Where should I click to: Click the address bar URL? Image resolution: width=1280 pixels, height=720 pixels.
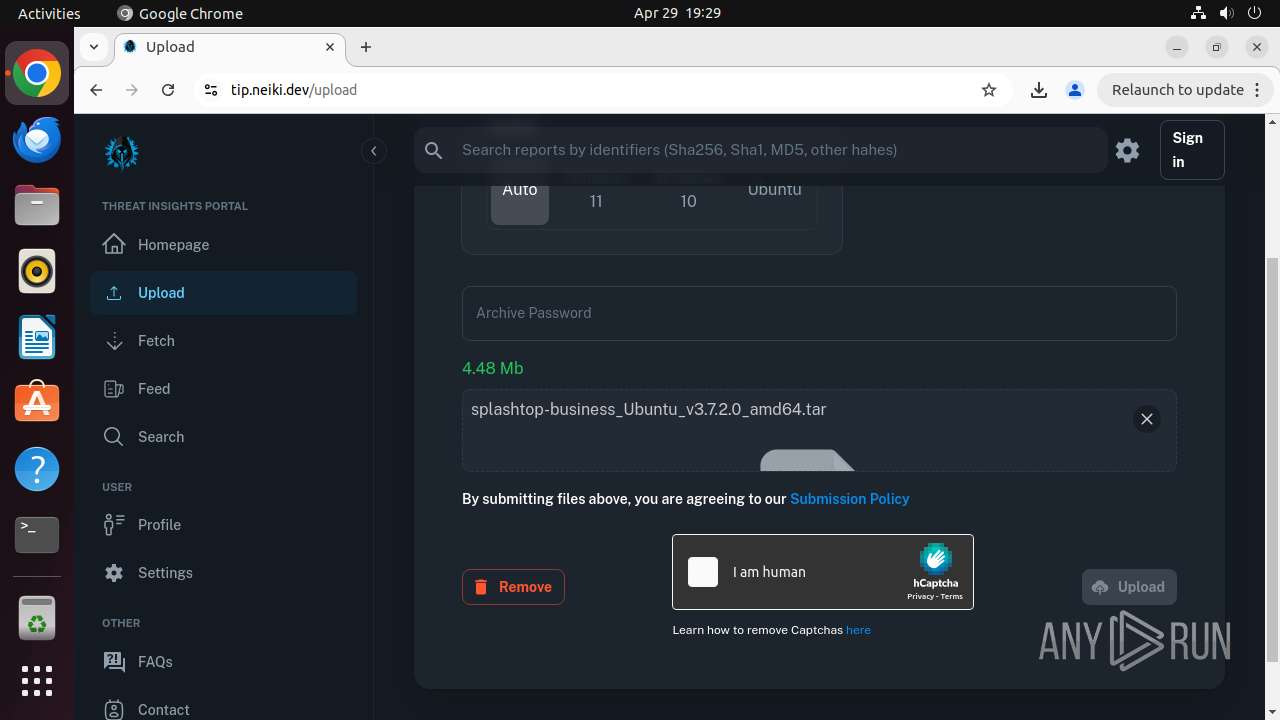point(294,90)
